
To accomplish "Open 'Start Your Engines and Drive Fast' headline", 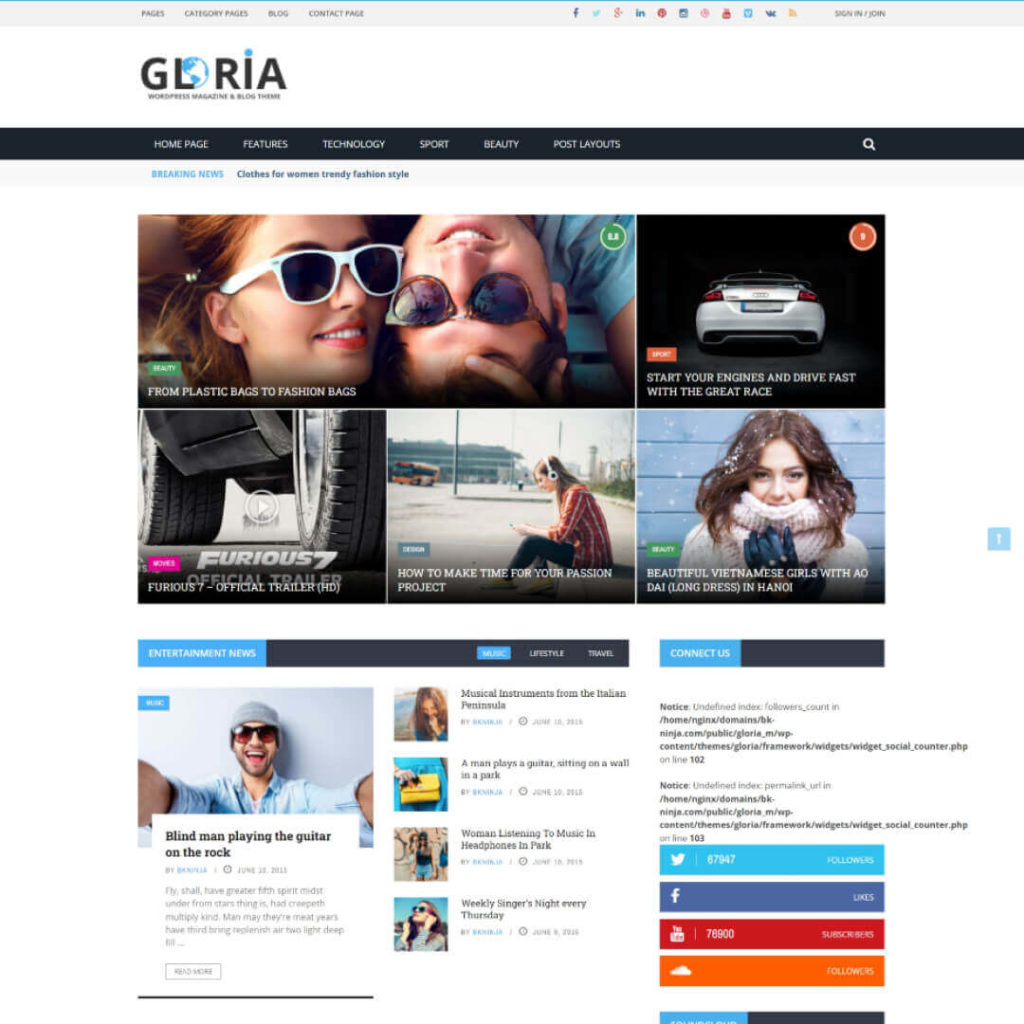I will tap(751, 385).
